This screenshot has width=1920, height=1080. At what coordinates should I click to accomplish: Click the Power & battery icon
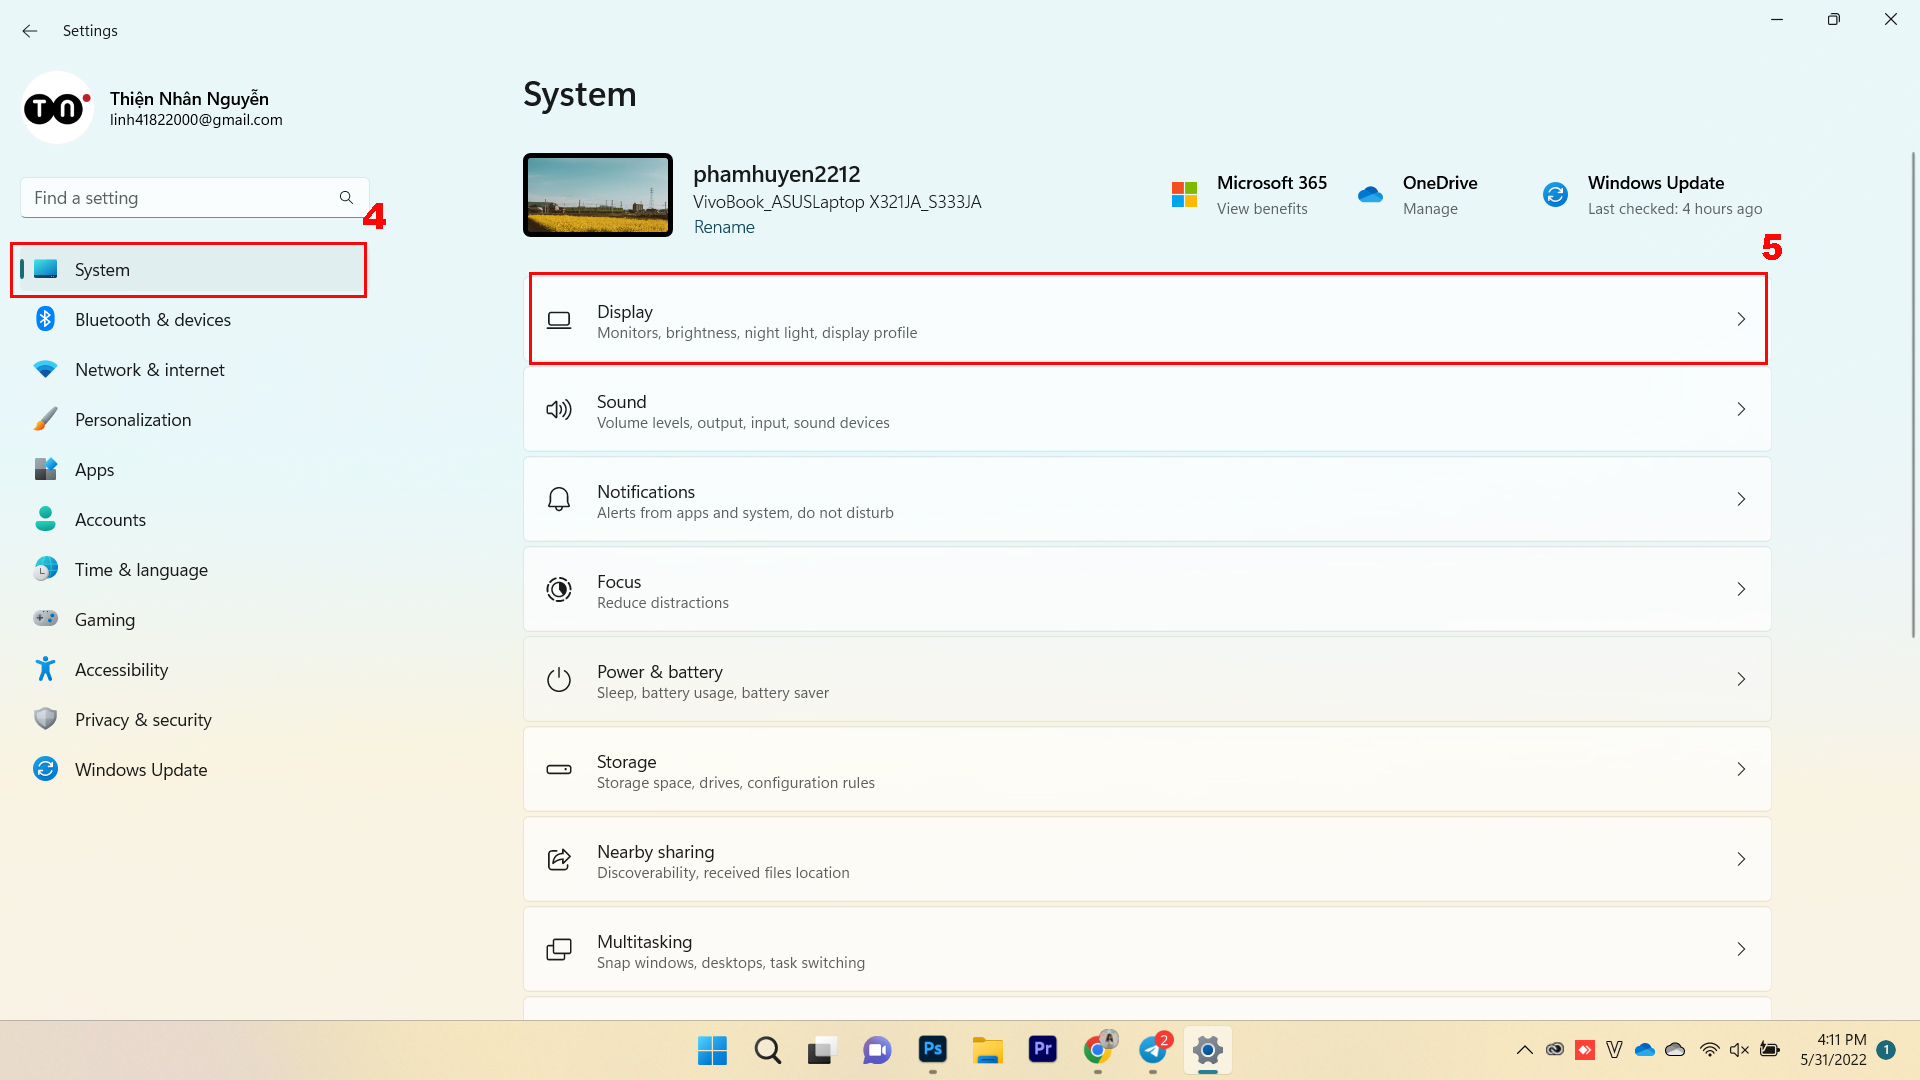(559, 679)
